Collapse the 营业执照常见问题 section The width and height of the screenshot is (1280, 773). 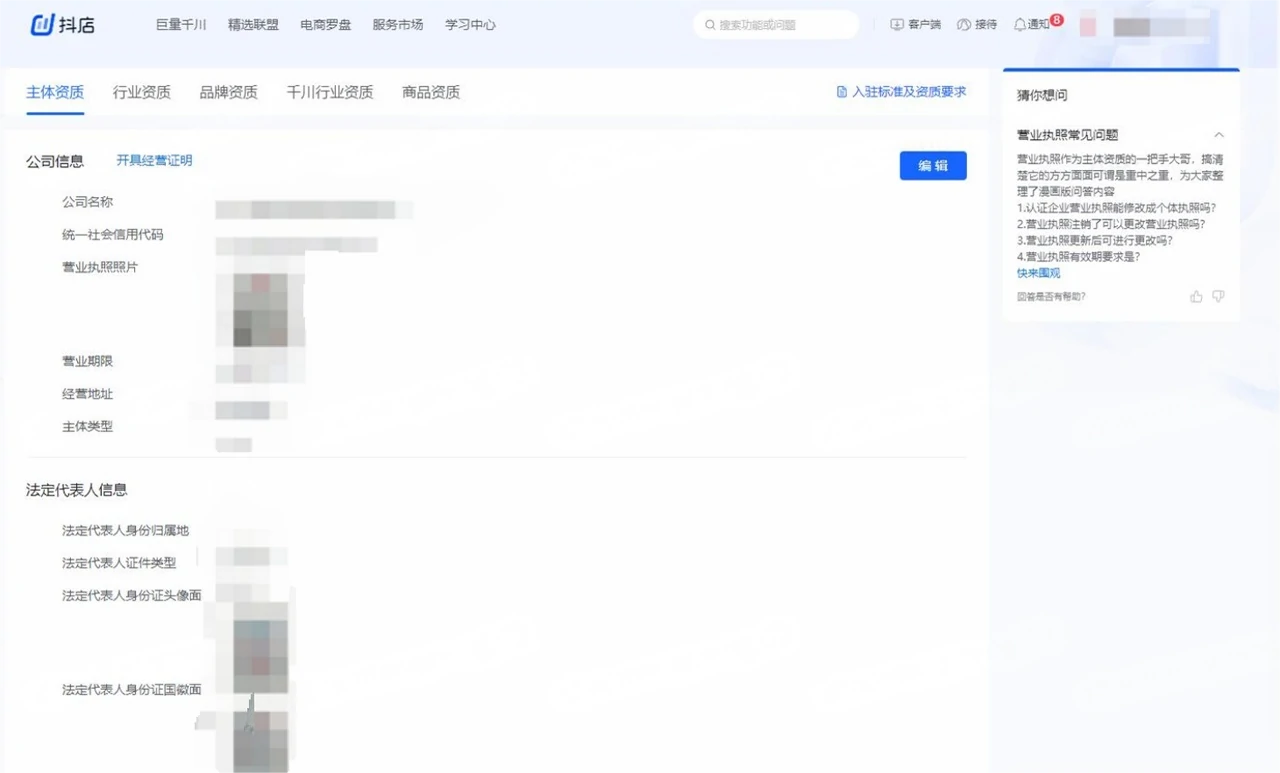point(1218,135)
